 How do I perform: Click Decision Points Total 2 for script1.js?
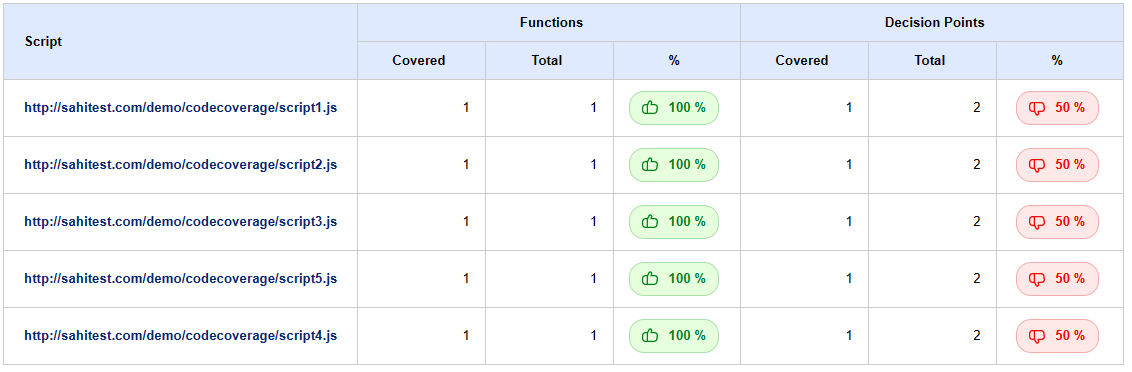click(977, 108)
